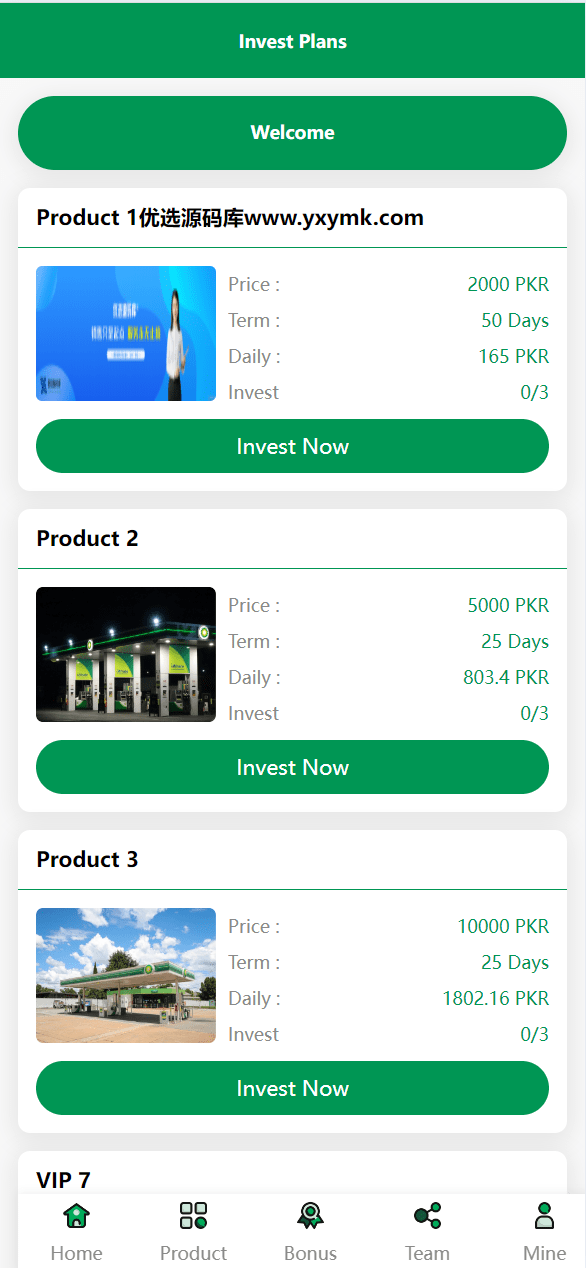Click Invest Now for Product 1
586x1268 pixels.
click(x=292, y=446)
